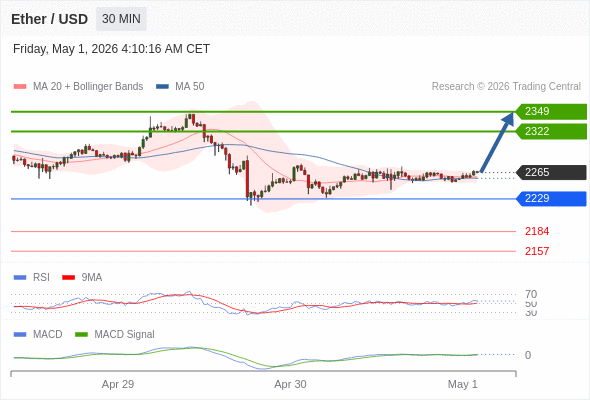590x400 pixels.
Task: Click the blue 2229 pivot price tag
Action: click(x=551, y=198)
